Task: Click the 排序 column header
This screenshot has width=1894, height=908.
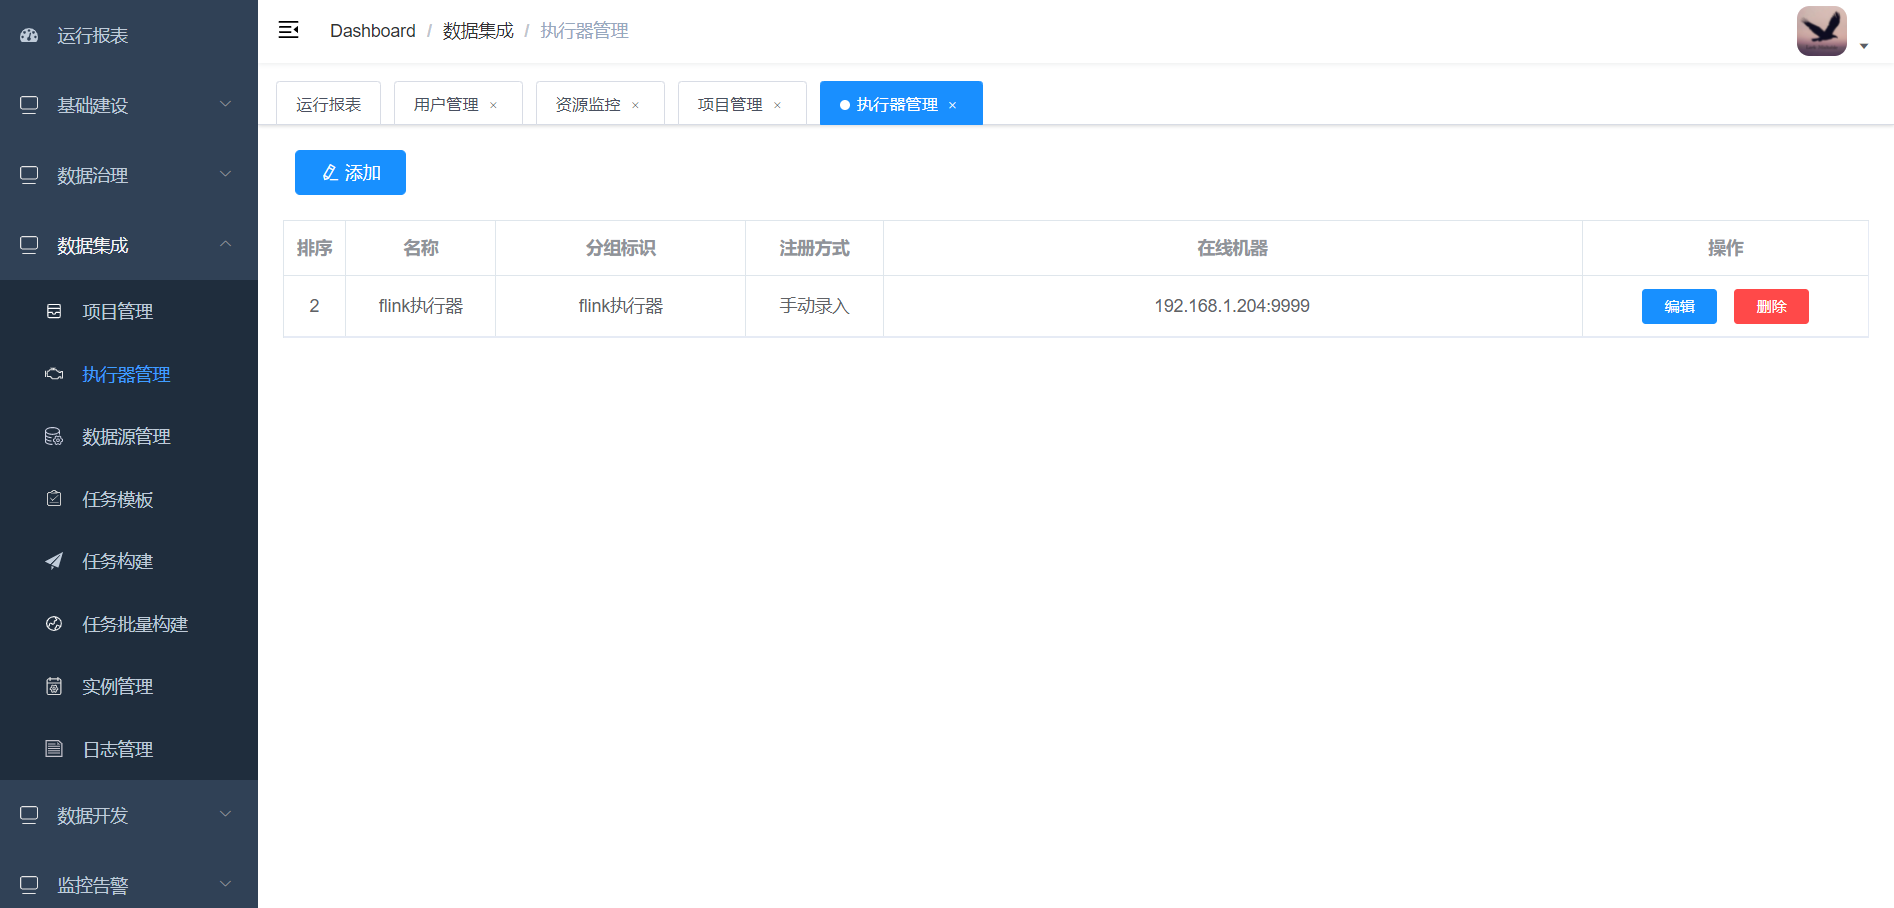Action: pos(314,248)
